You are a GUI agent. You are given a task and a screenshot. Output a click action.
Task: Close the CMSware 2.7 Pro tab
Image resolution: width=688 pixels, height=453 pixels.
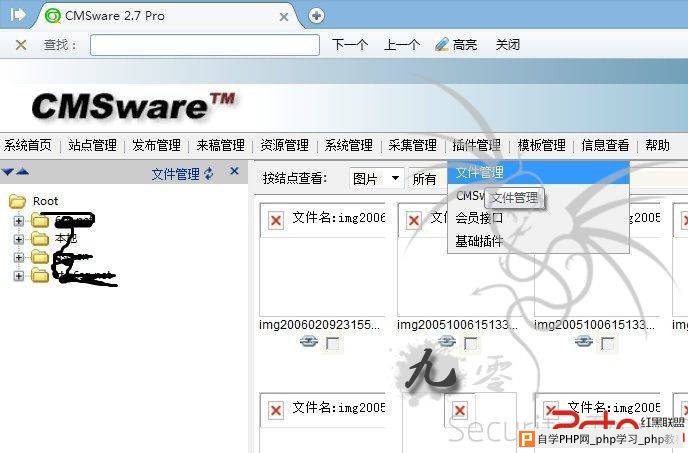[x=284, y=17]
